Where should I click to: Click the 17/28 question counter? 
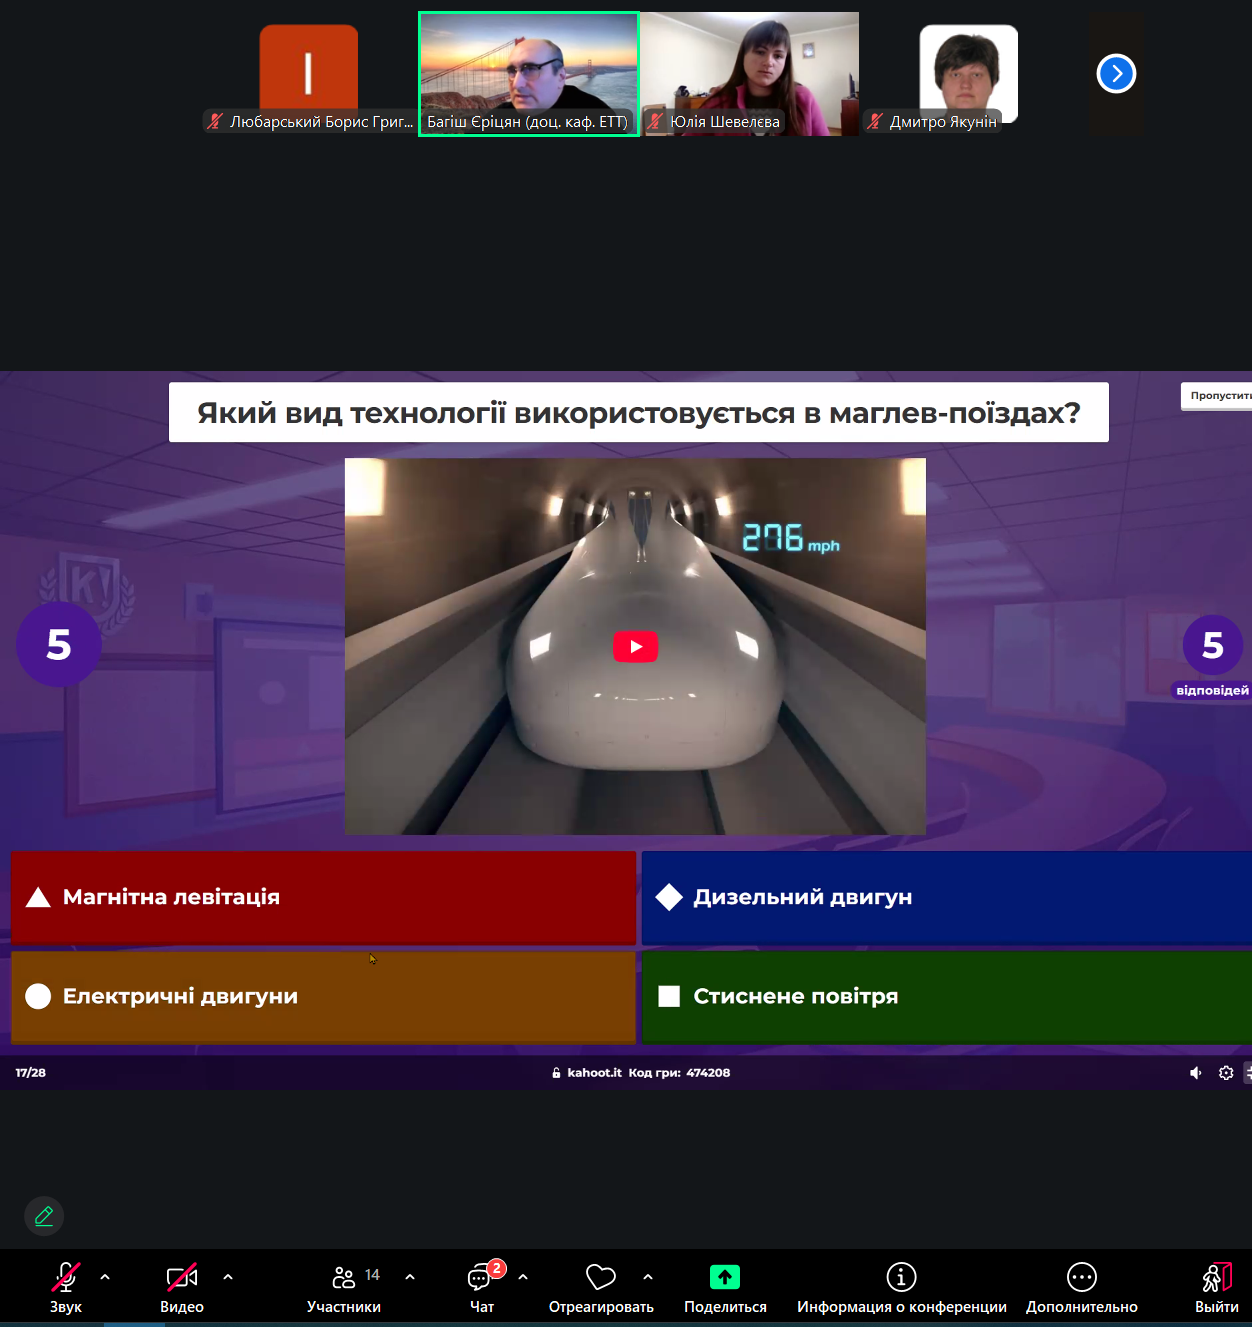coord(31,1073)
